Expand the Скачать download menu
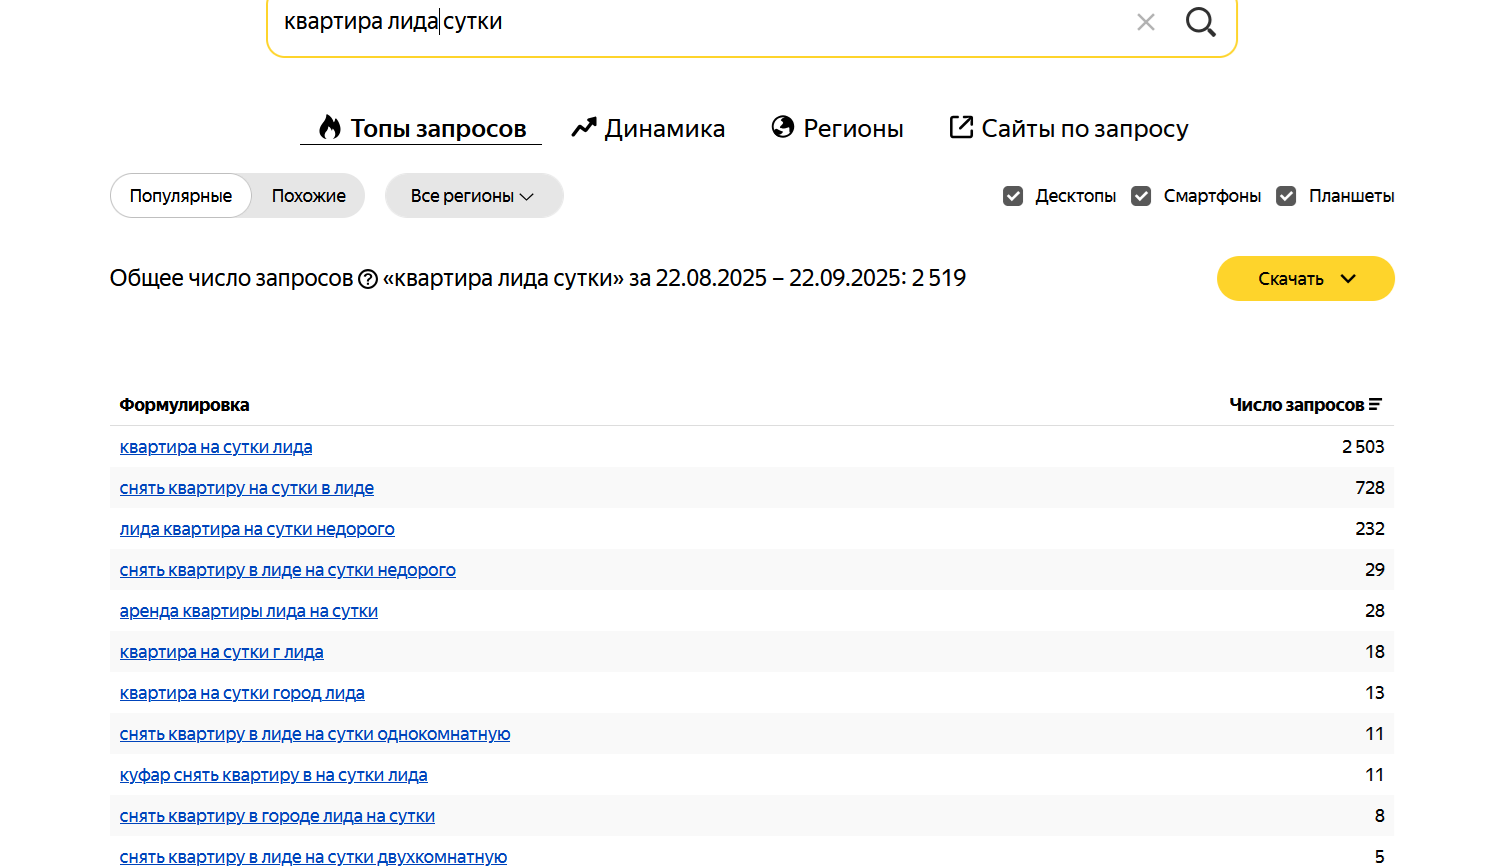Image resolution: width=1498 pixels, height=867 pixels. pos(1305,279)
